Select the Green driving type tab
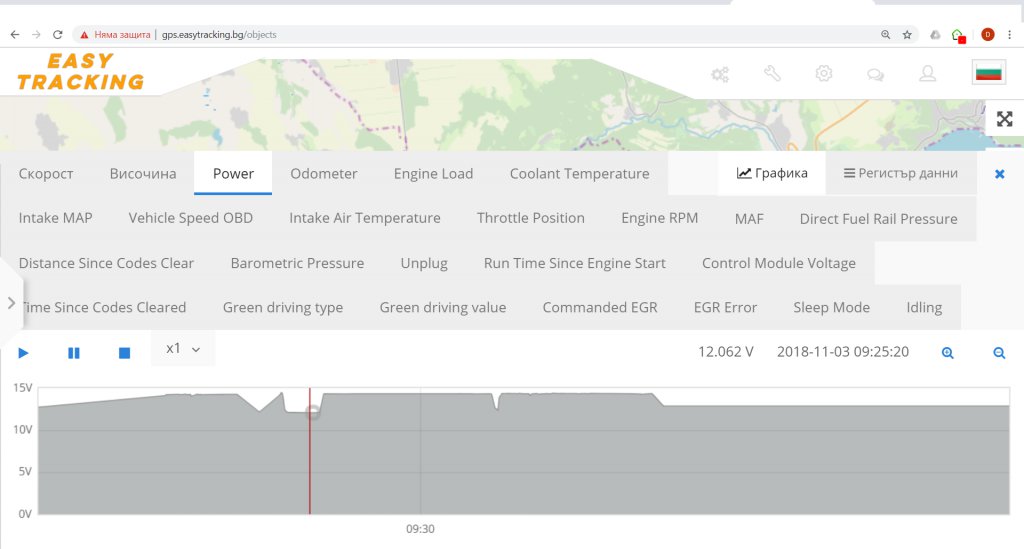The width and height of the screenshot is (1024, 549). [283, 307]
